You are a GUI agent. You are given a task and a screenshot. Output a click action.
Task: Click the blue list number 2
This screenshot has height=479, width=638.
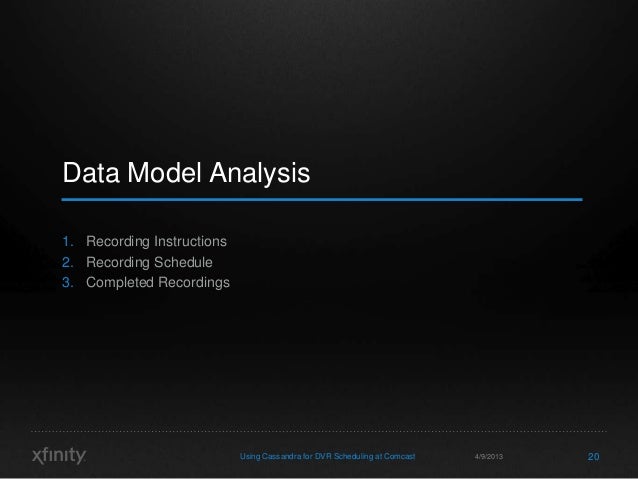click(68, 262)
